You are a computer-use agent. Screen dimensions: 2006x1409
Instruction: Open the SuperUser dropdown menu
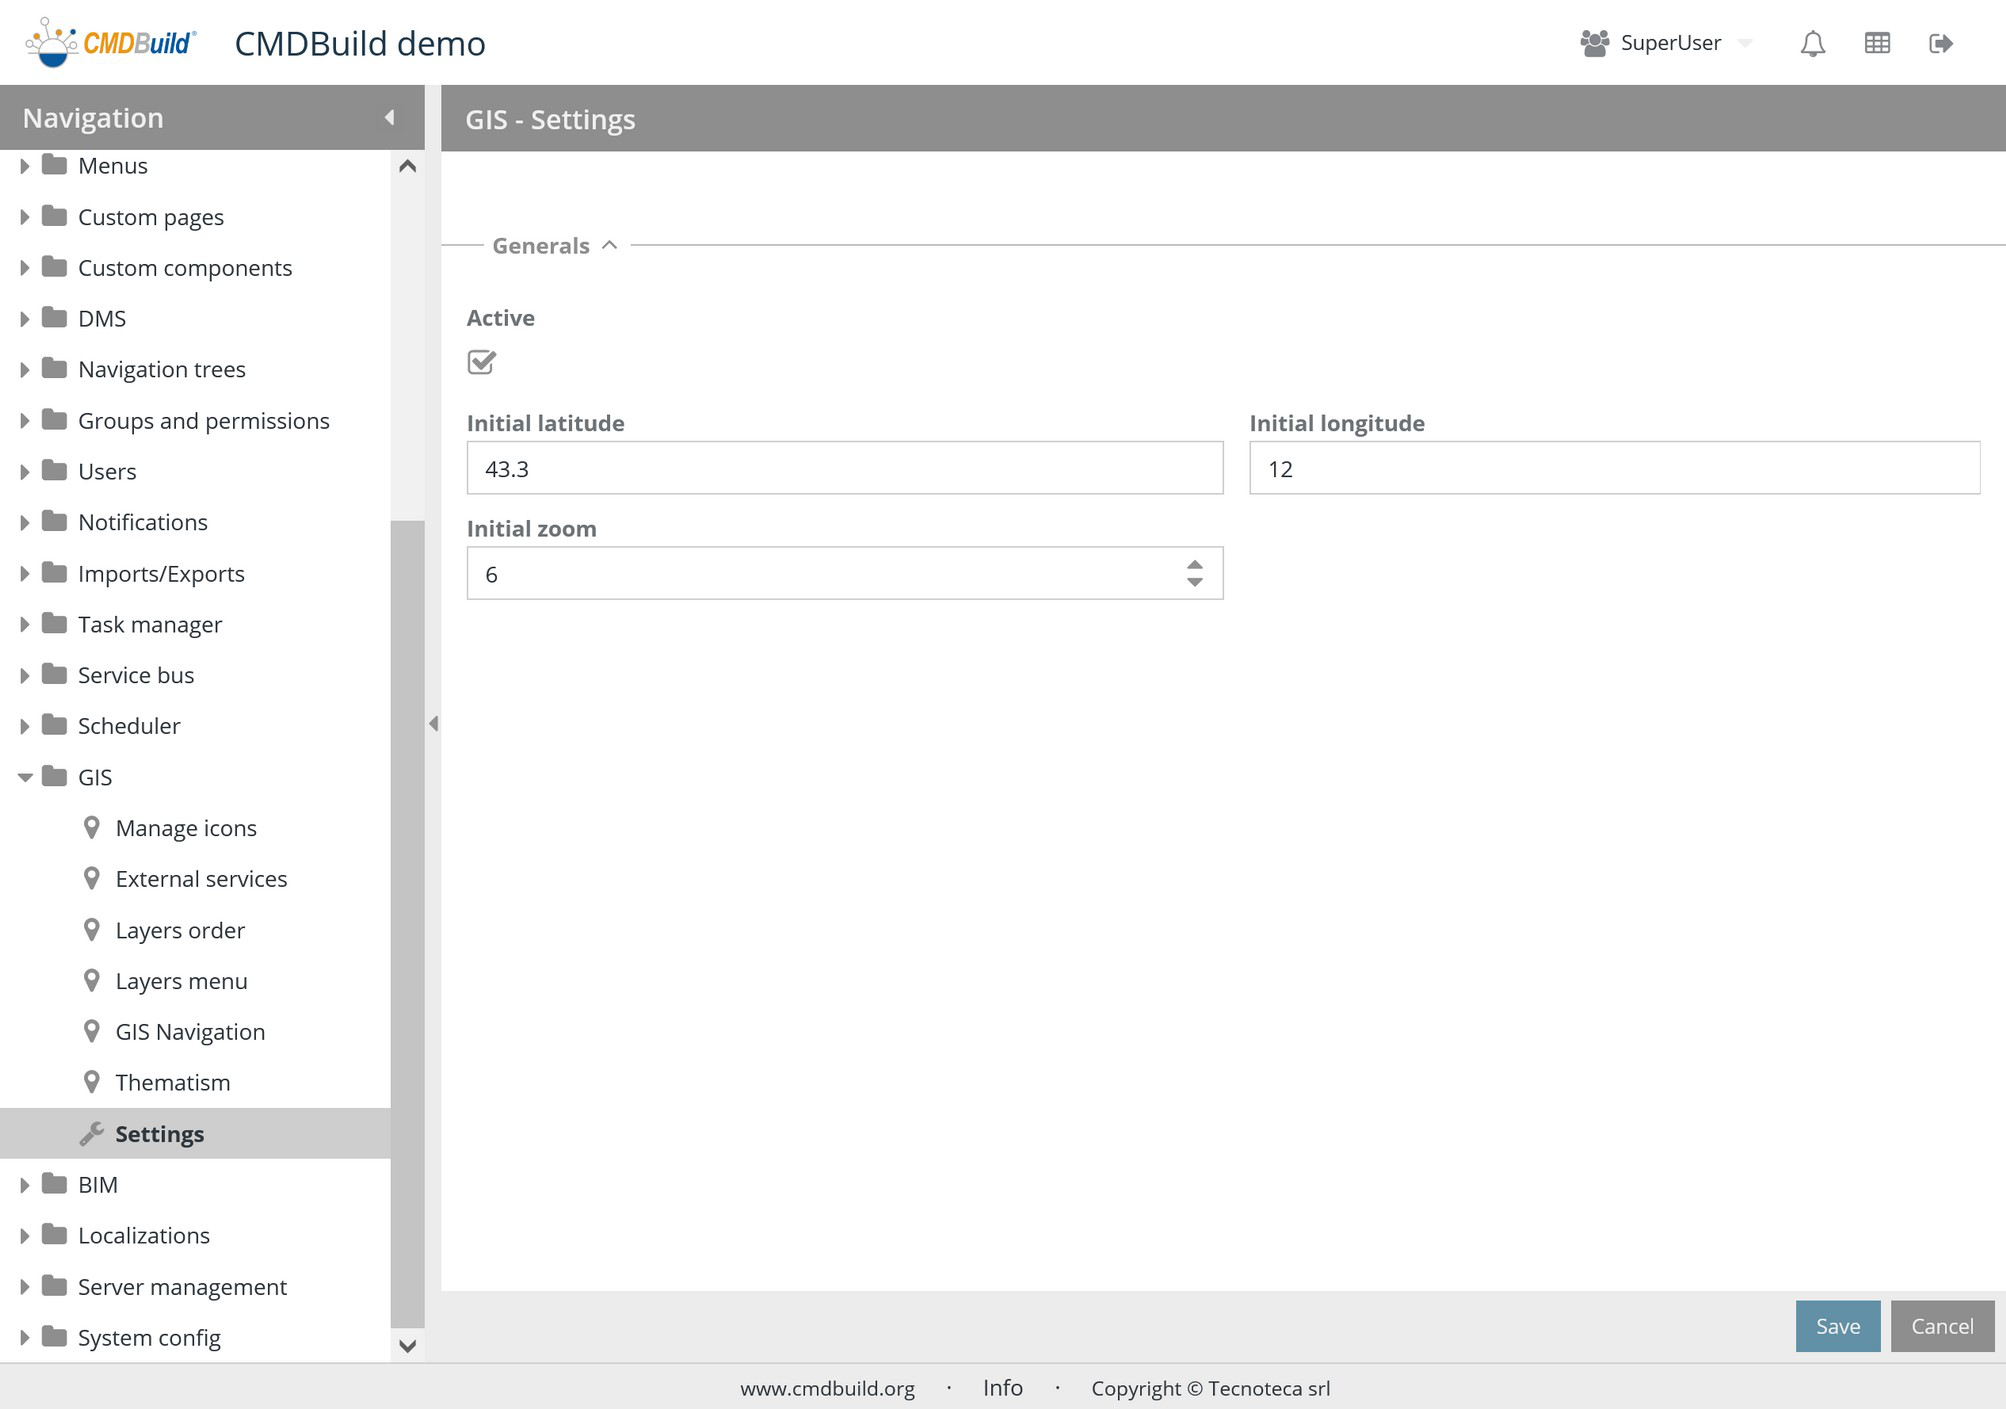click(1745, 43)
